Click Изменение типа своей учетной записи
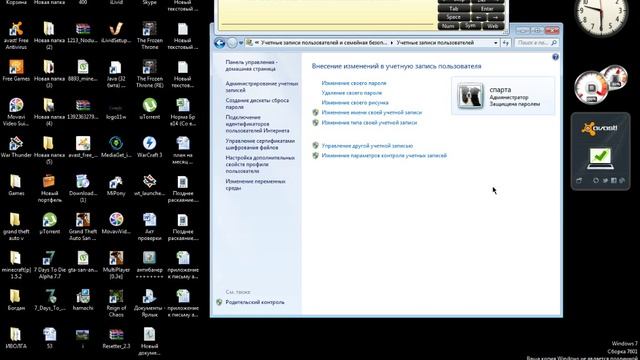Screen dimensions: 640x360 369,122
